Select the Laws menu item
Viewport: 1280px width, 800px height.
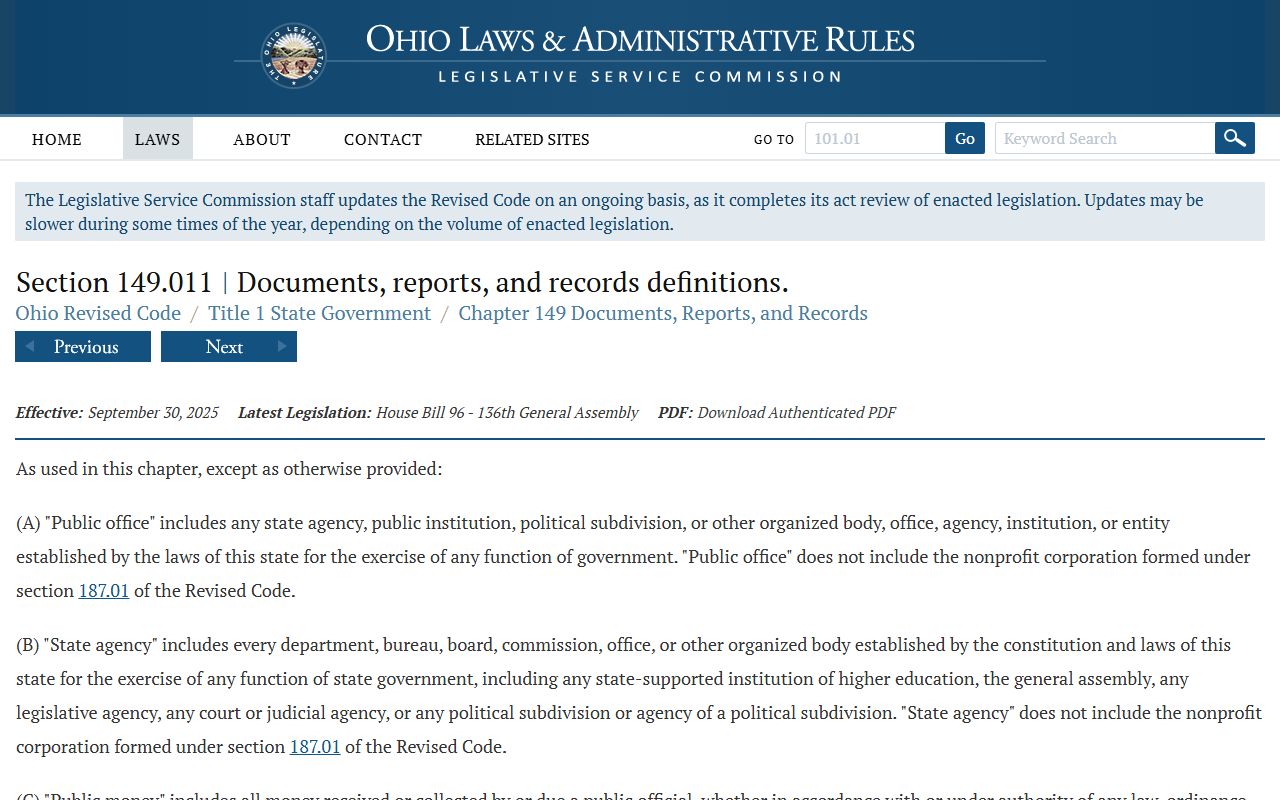[158, 139]
